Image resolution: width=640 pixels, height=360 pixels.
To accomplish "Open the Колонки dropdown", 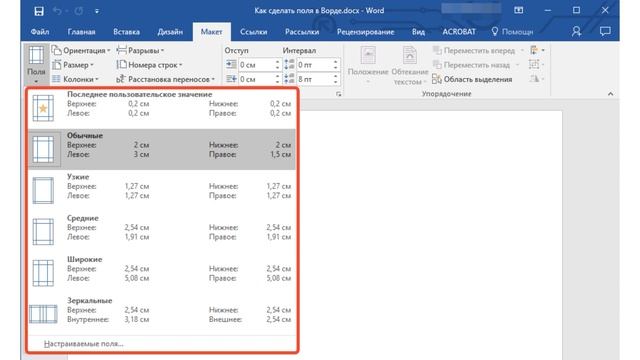I will (x=76, y=79).
